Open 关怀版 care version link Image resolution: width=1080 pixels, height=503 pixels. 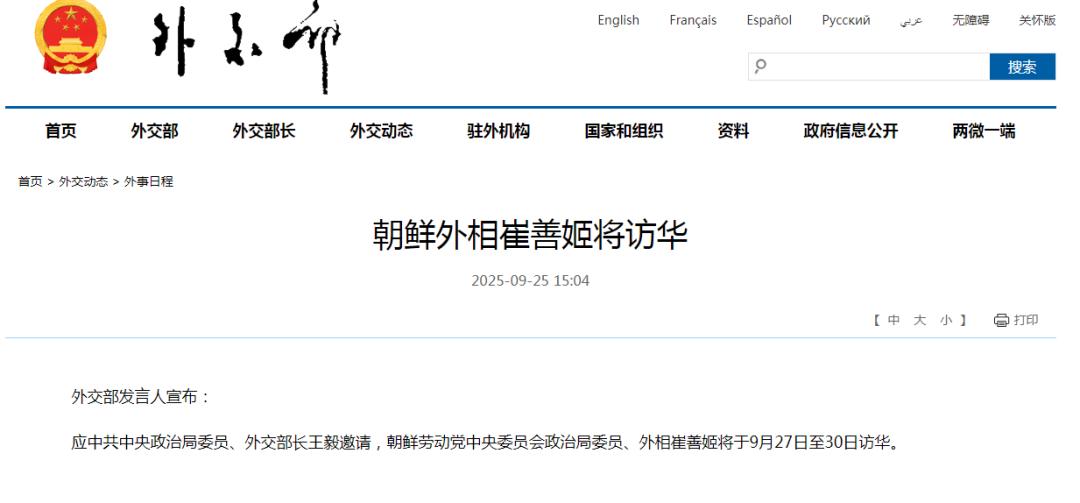[1037, 21]
